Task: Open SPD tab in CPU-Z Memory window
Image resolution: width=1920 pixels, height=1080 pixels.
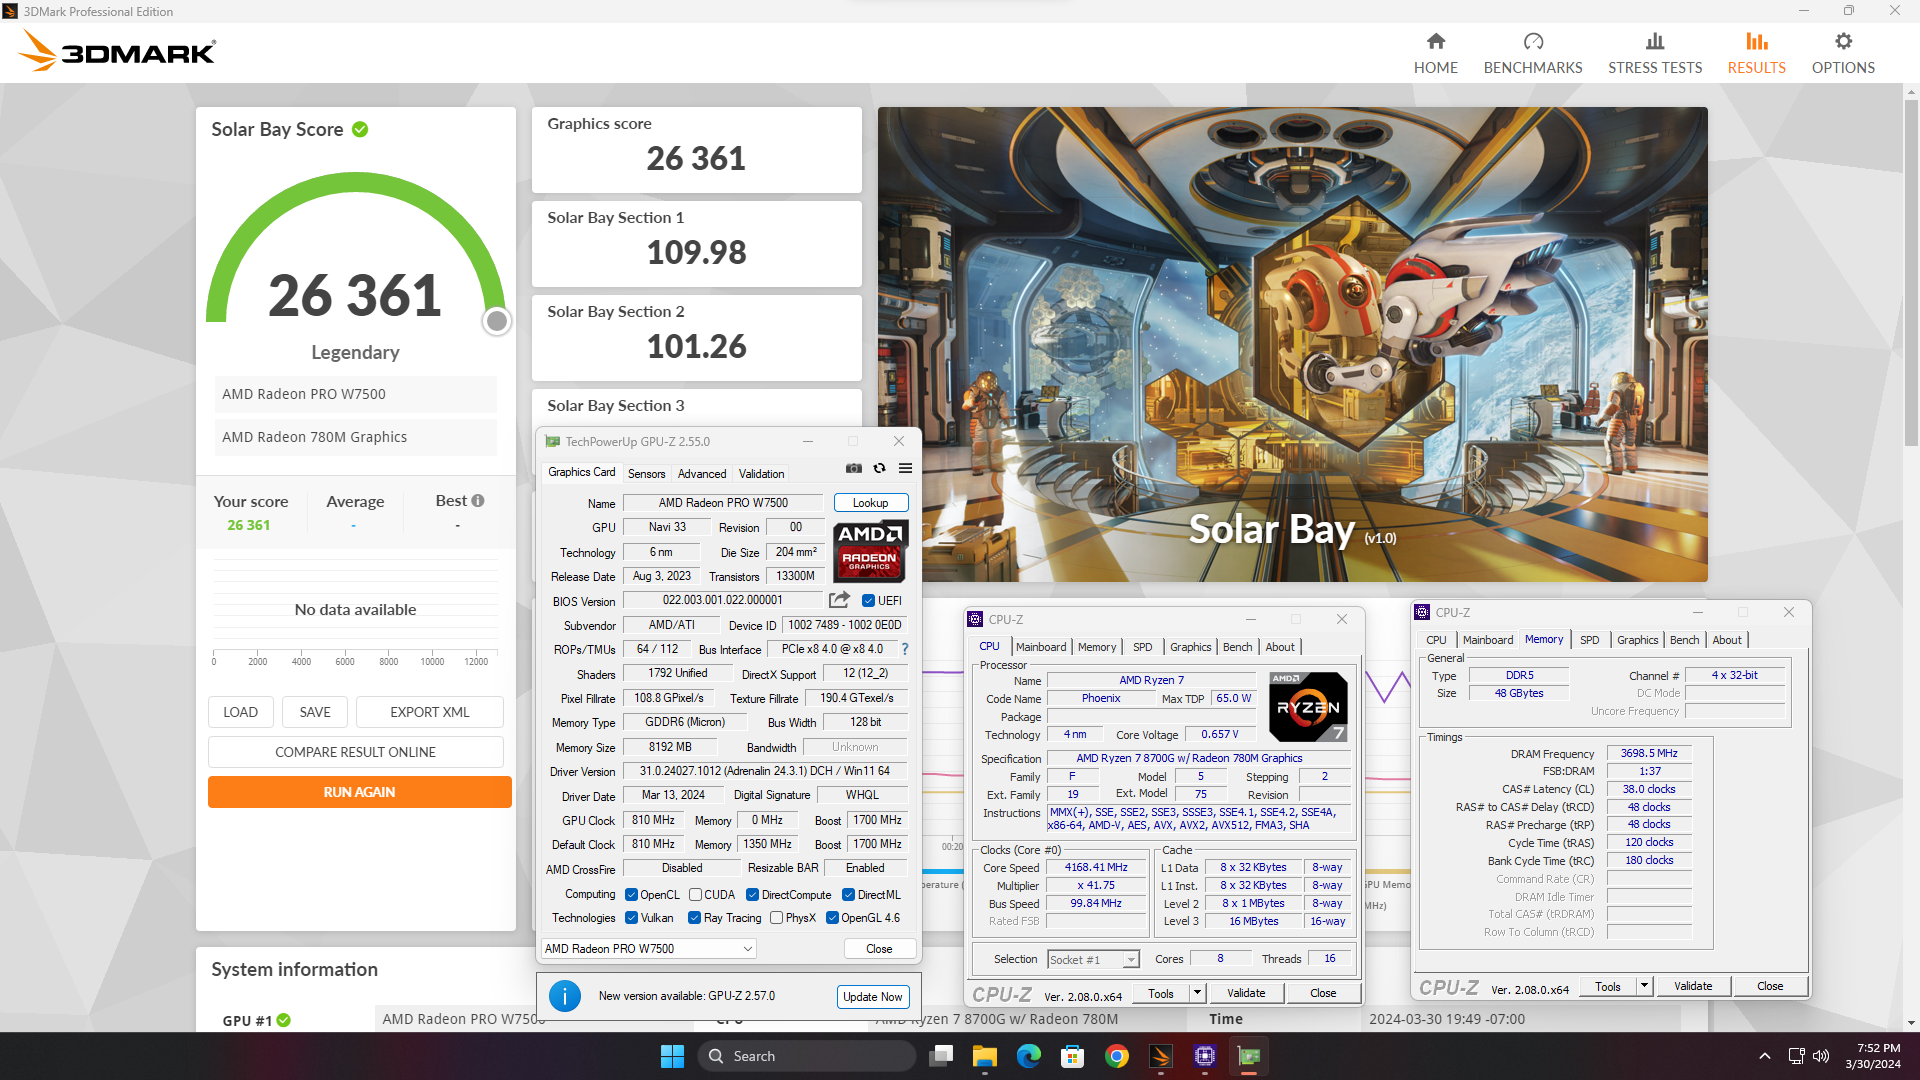Action: (1589, 640)
